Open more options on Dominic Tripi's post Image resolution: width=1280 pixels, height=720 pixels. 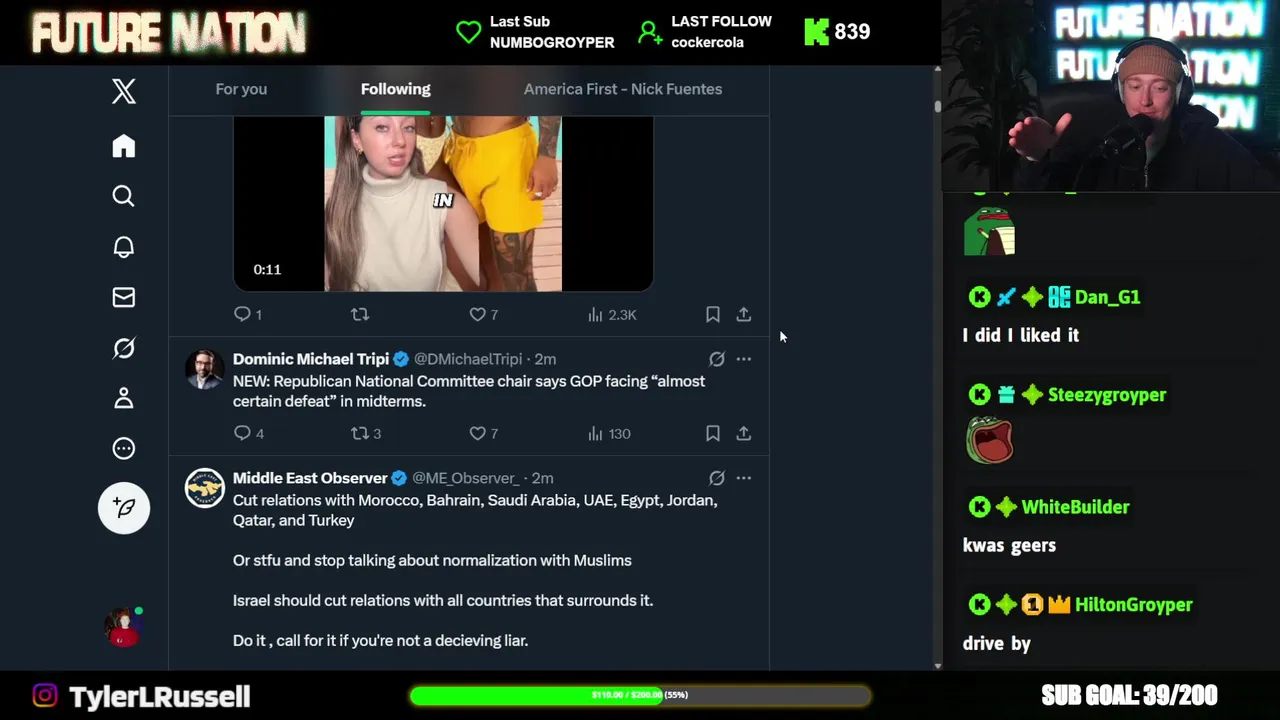pos(744,359)
